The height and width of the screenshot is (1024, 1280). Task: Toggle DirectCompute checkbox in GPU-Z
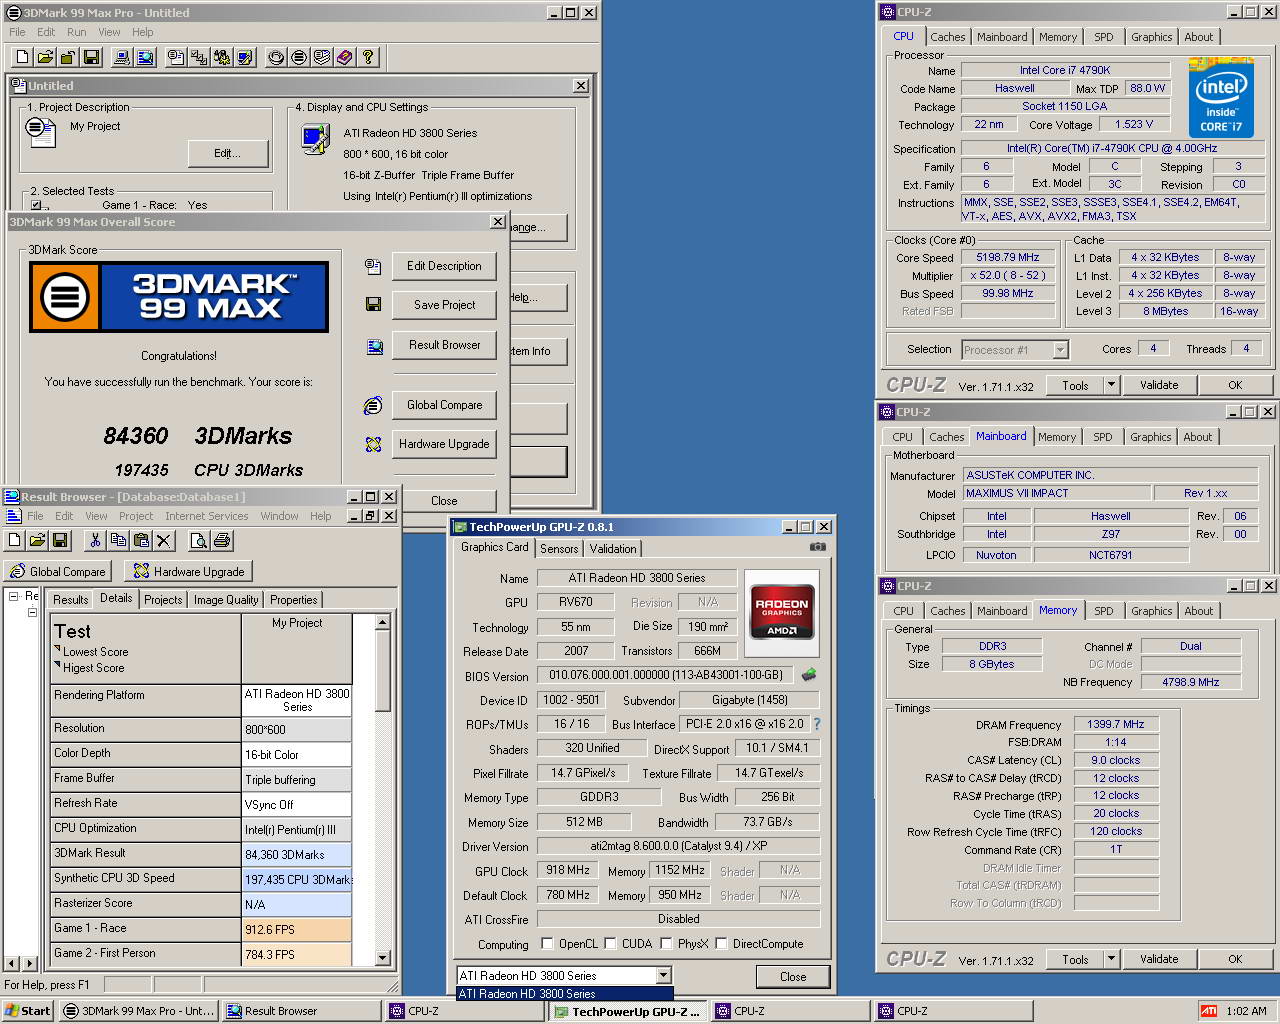721,943
